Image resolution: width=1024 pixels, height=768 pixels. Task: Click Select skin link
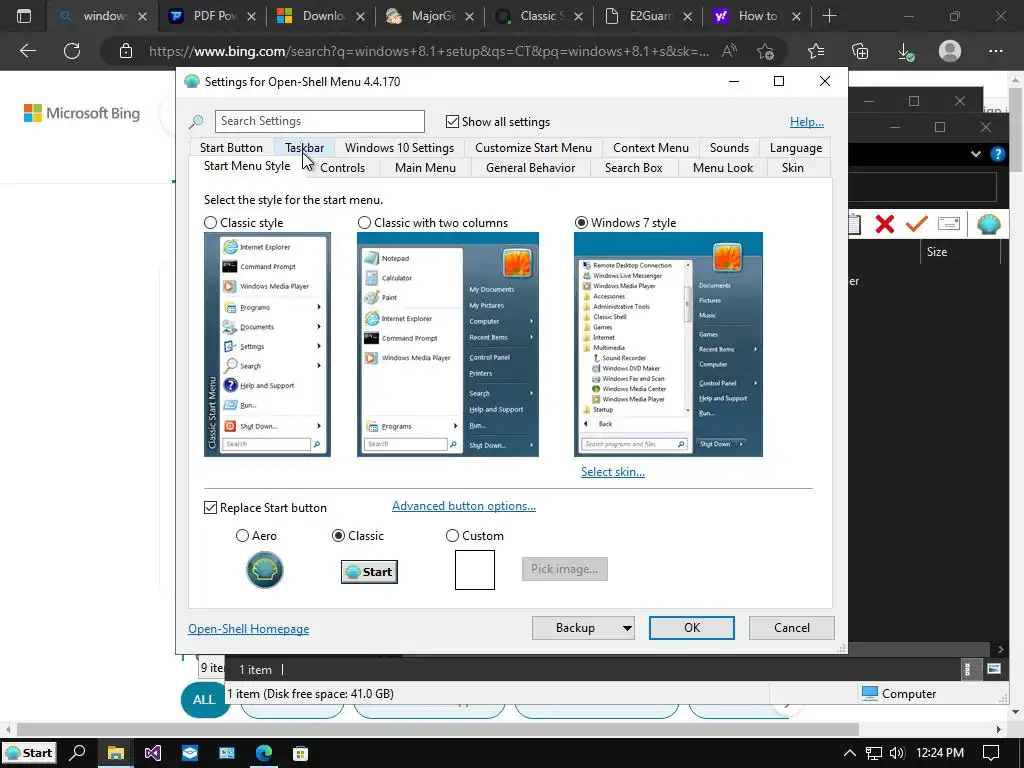(613, 472)
